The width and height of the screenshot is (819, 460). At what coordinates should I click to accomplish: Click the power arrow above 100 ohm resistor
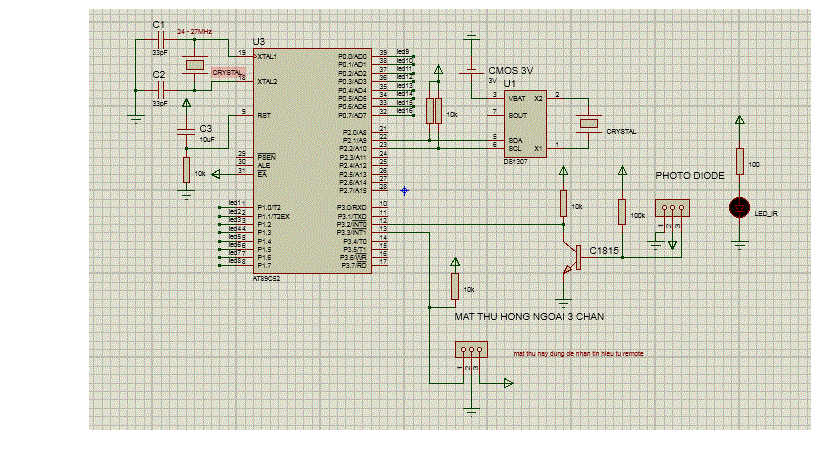(x=740, y=120)
